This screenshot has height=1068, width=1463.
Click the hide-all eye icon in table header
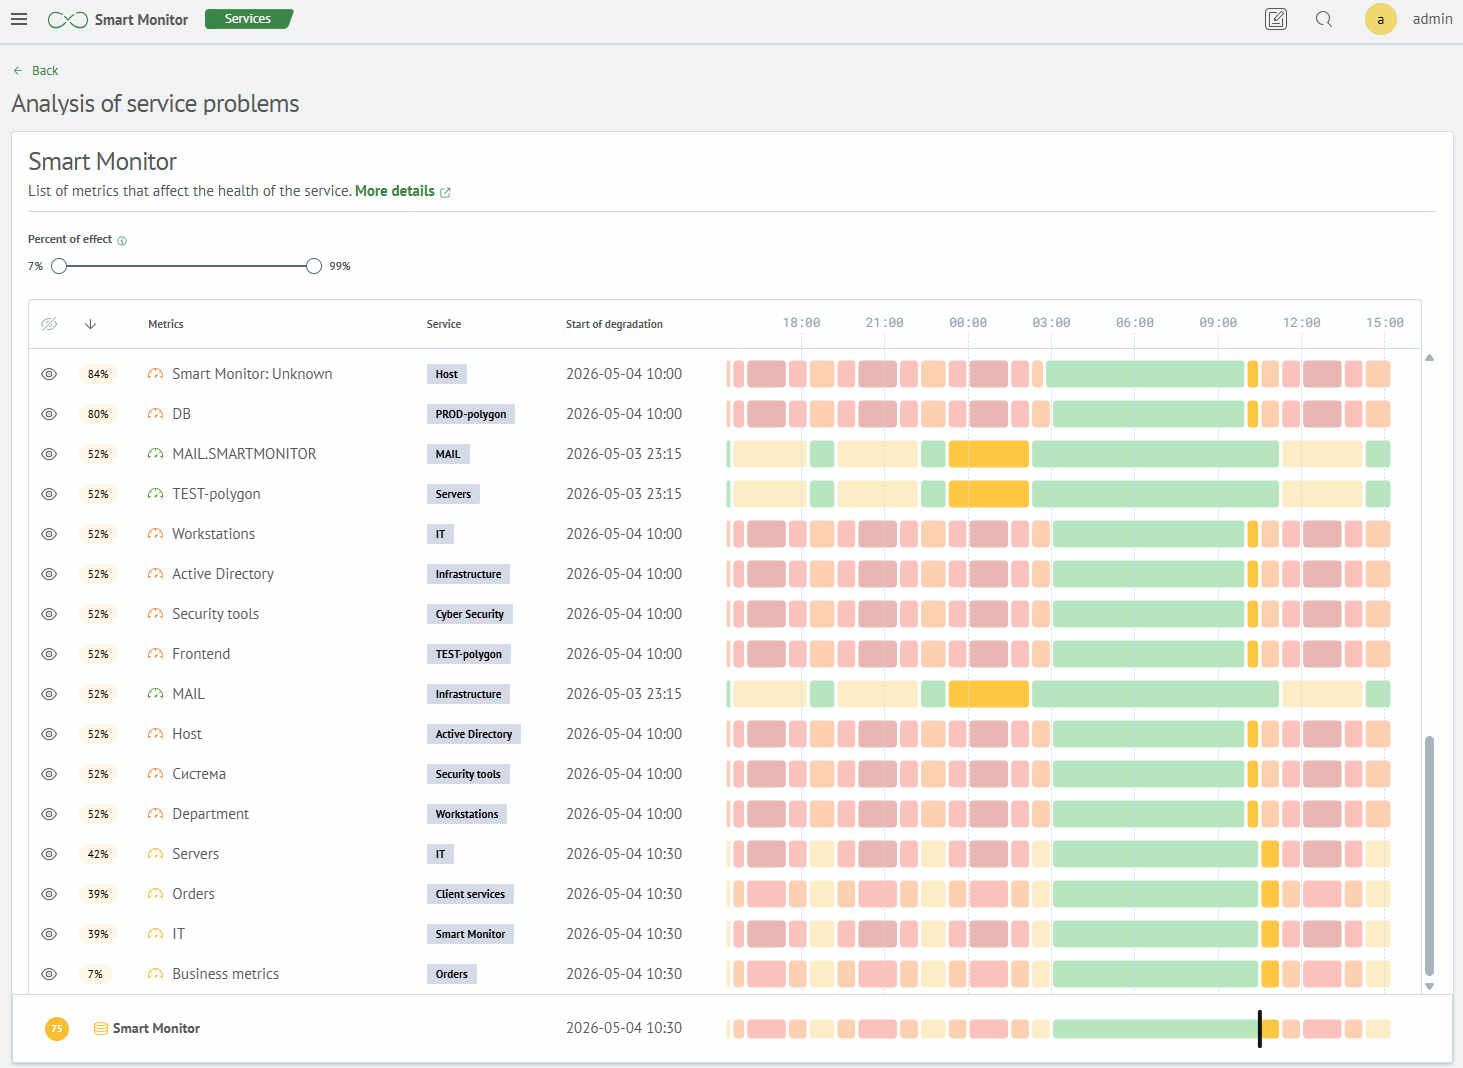click(49, 324)
